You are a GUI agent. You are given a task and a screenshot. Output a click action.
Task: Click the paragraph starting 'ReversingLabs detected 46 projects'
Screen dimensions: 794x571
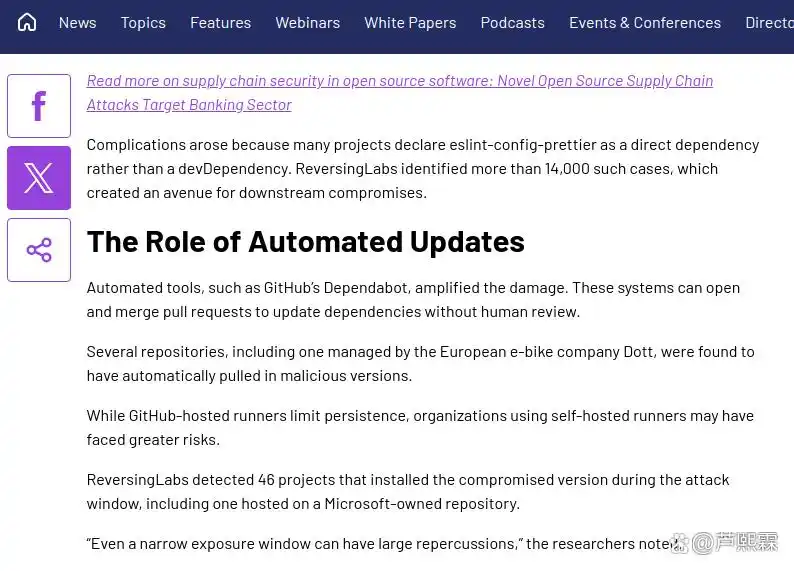[408, 492]
